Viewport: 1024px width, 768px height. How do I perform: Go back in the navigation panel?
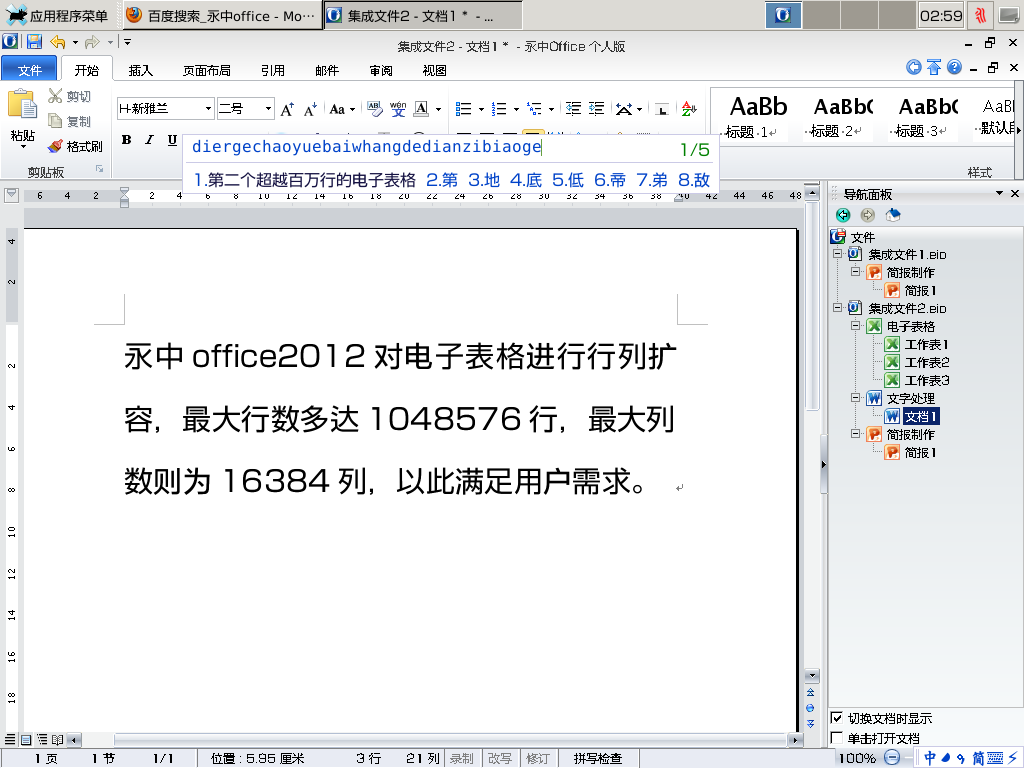tap(843, 216)
